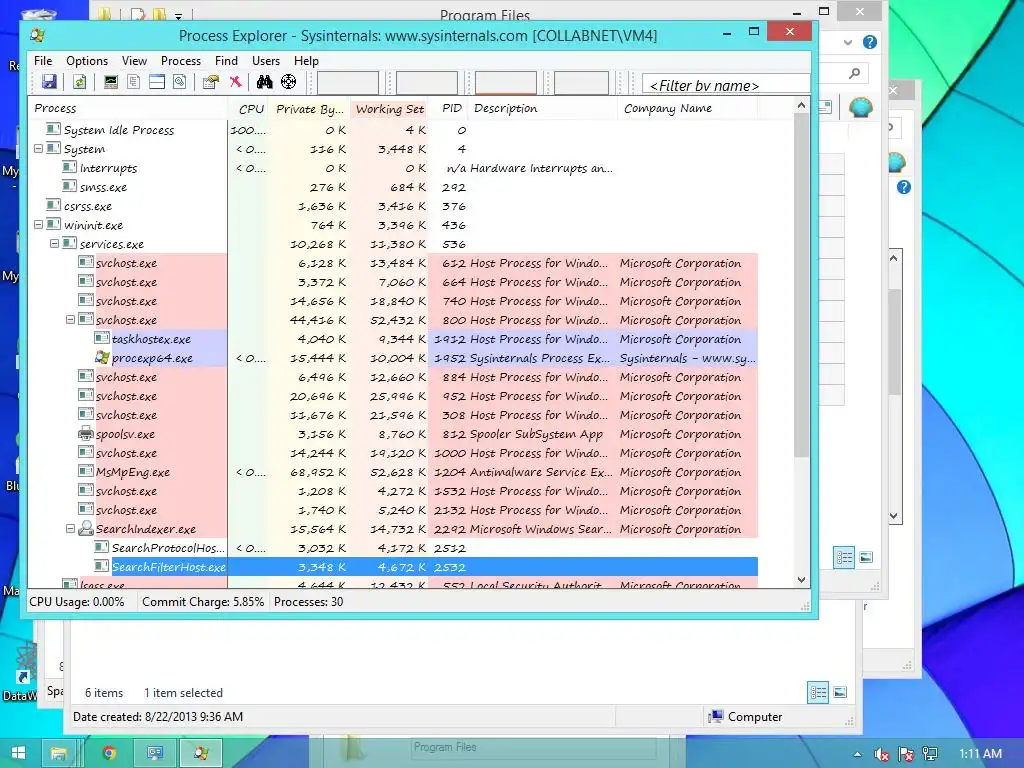This screenshot has width=1024, height=768.
Task: Collapse the System process tree node
Action: click(39, 149)
